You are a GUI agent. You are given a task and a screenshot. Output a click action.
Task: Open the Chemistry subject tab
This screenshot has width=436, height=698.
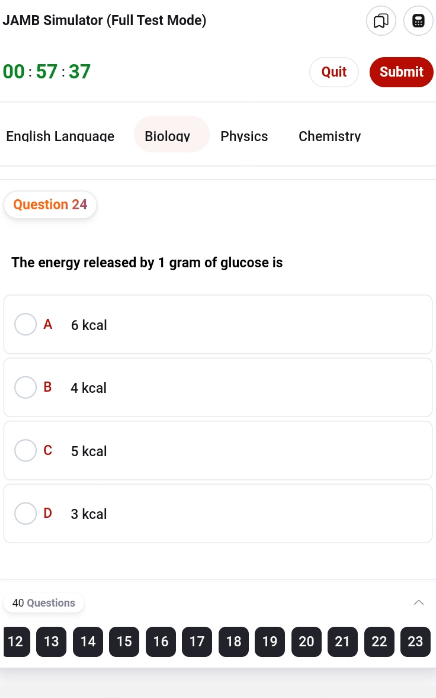(x=330, y=136)
